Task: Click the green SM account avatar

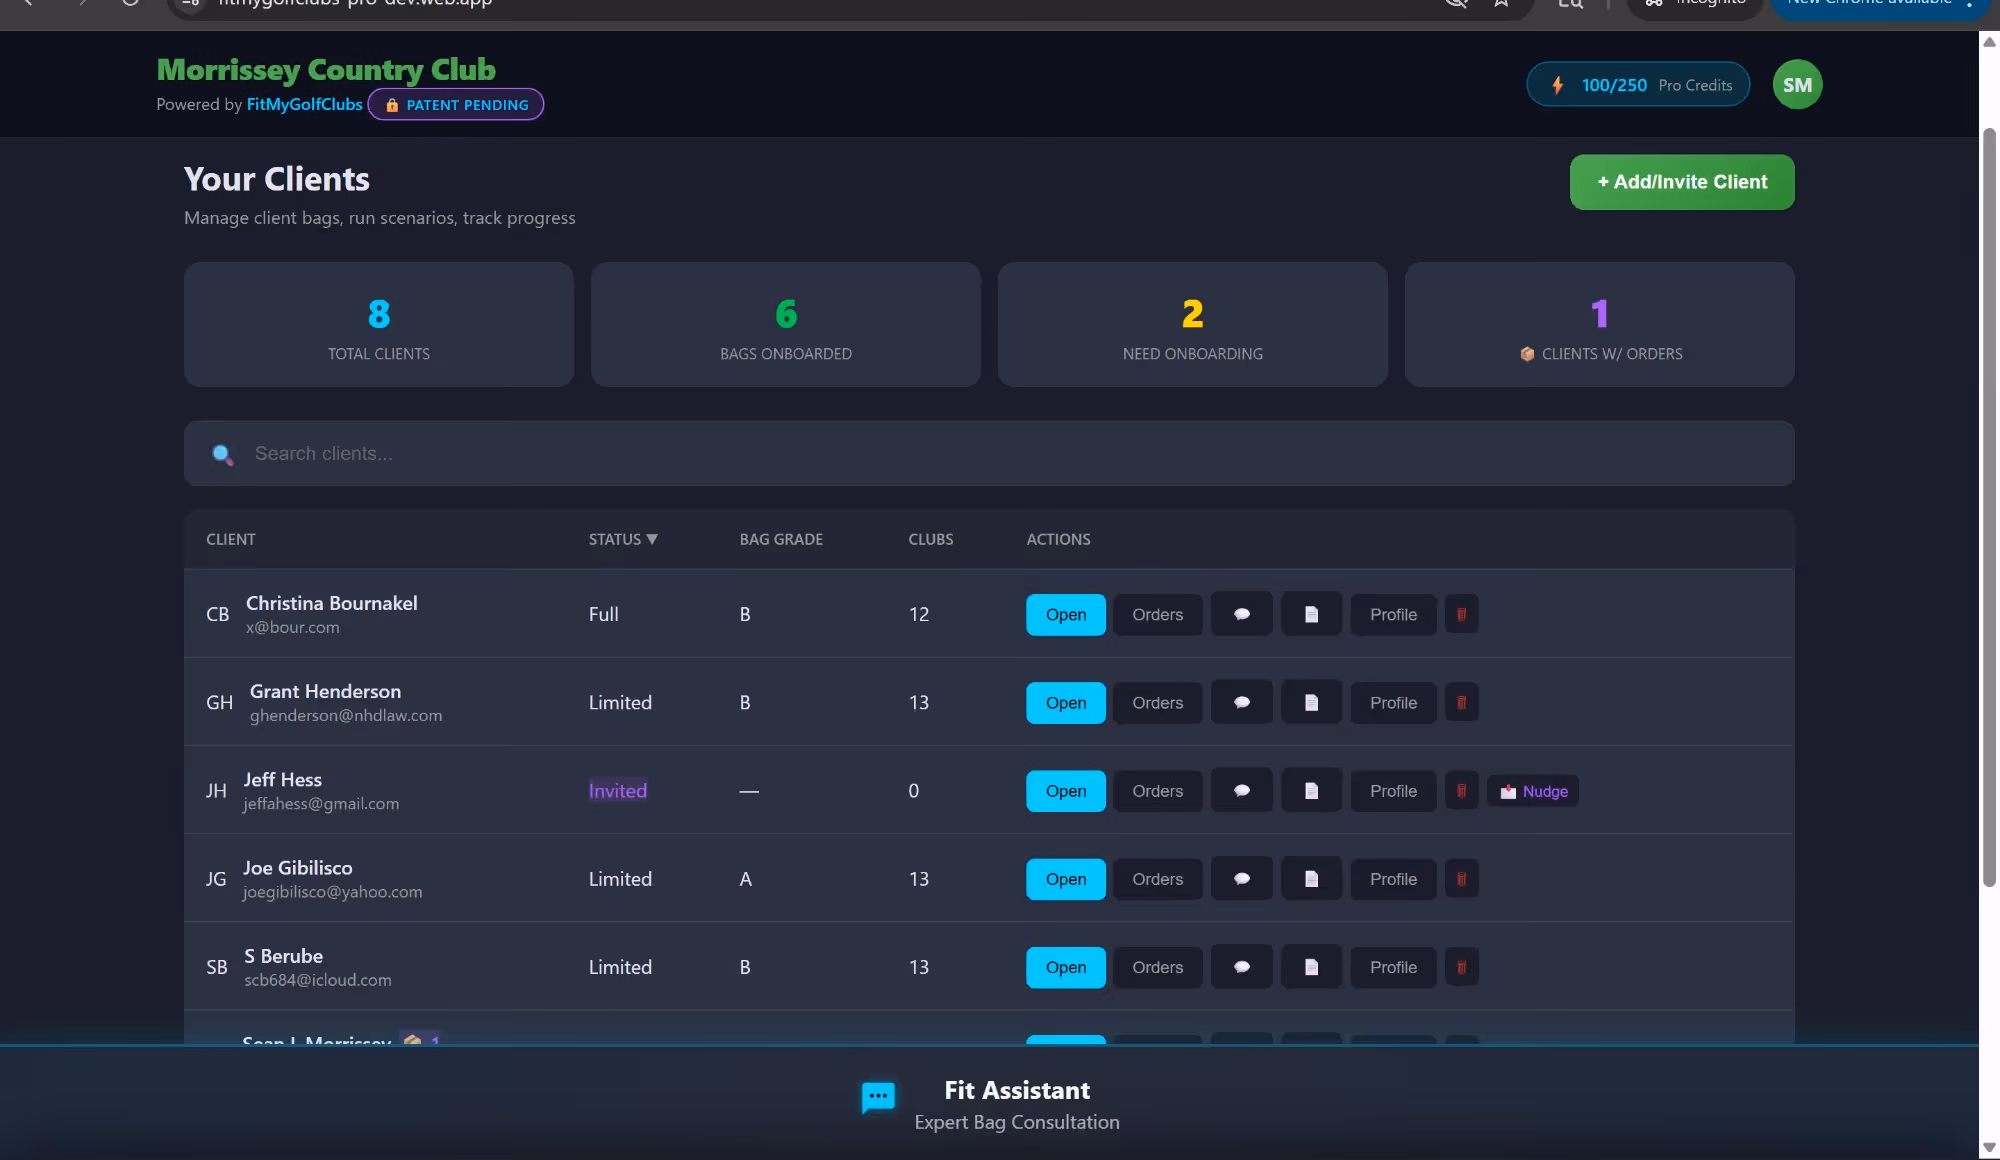Action: [x=1796, y=84]
